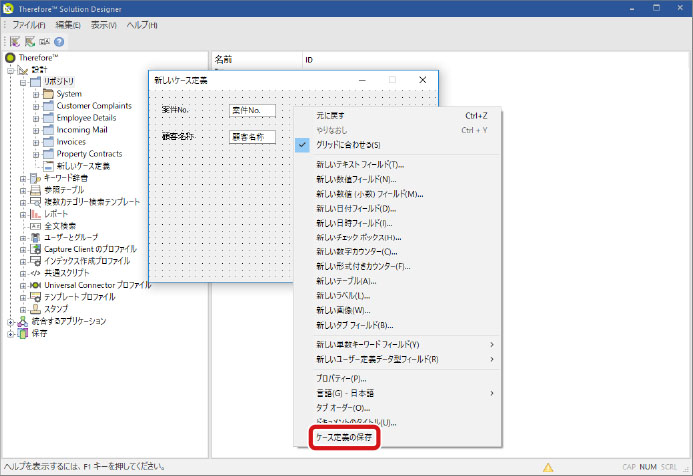Click the yellow warning icon in status bar
This screenshot has height=476, width=693.
click(548, 467)
